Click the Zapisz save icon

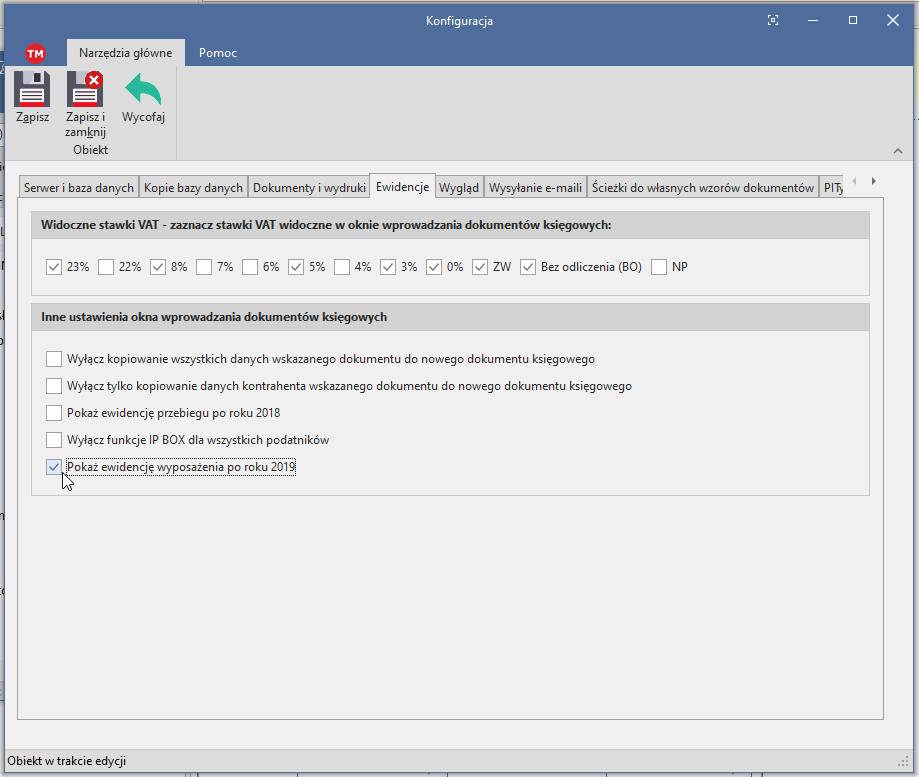32,90
